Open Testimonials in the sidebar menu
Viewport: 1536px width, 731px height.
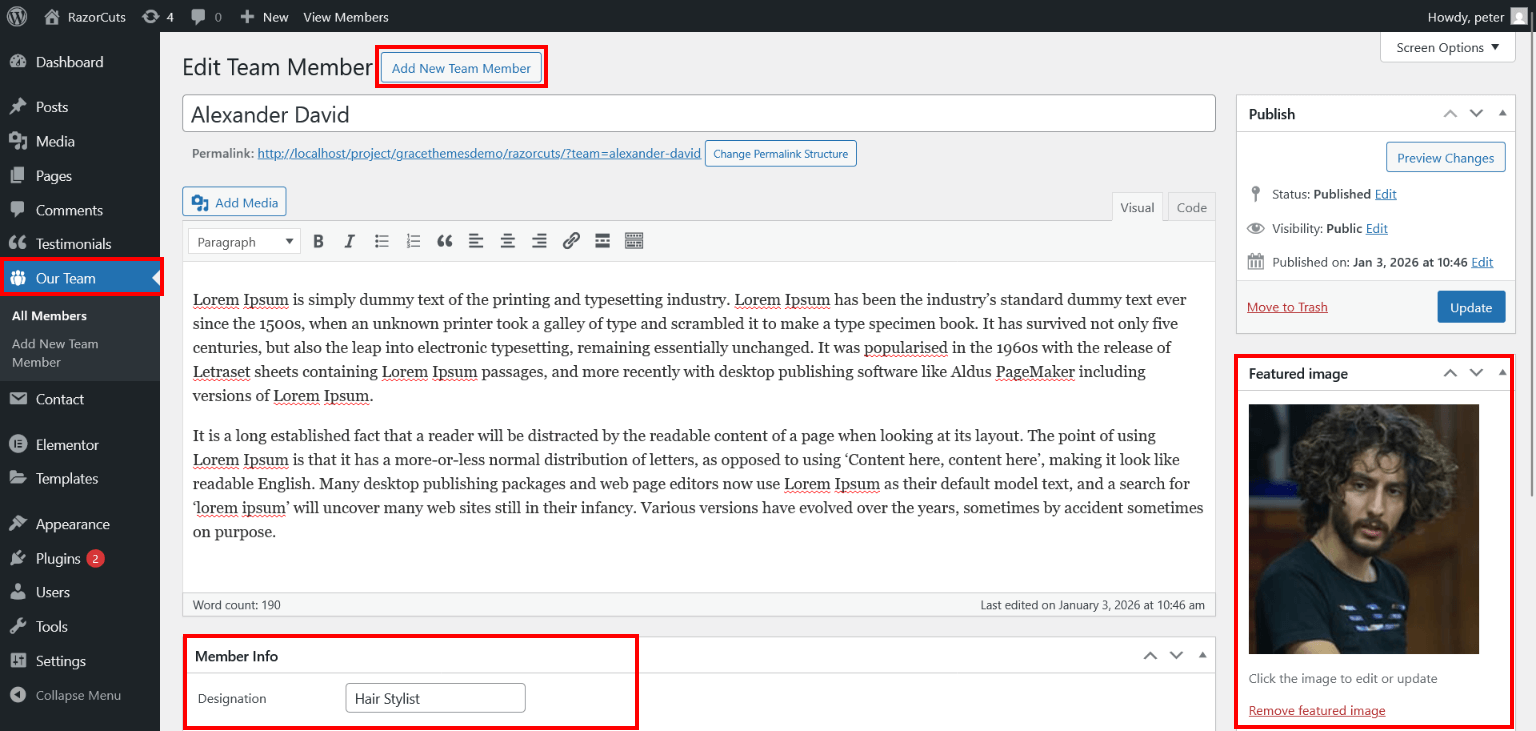[x=73, y=244]
